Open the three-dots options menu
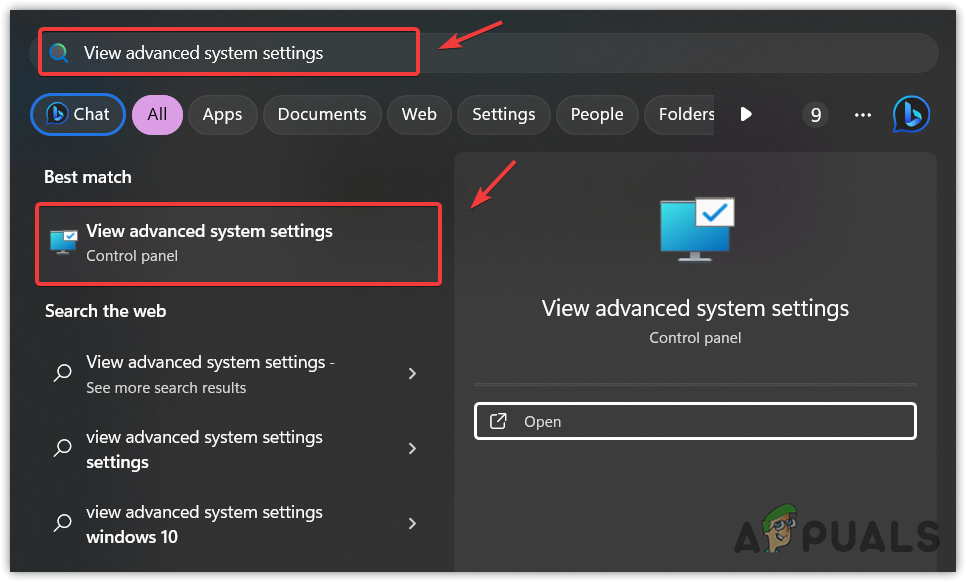The image size is (966, 582). (862, 115)
